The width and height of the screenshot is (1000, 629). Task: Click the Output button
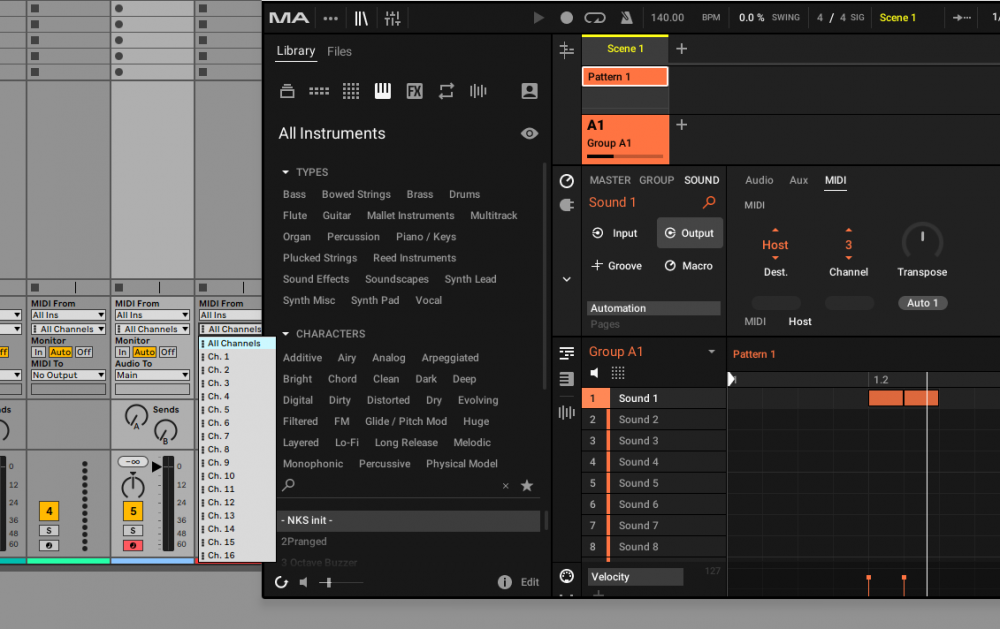(x=689, y=233)
